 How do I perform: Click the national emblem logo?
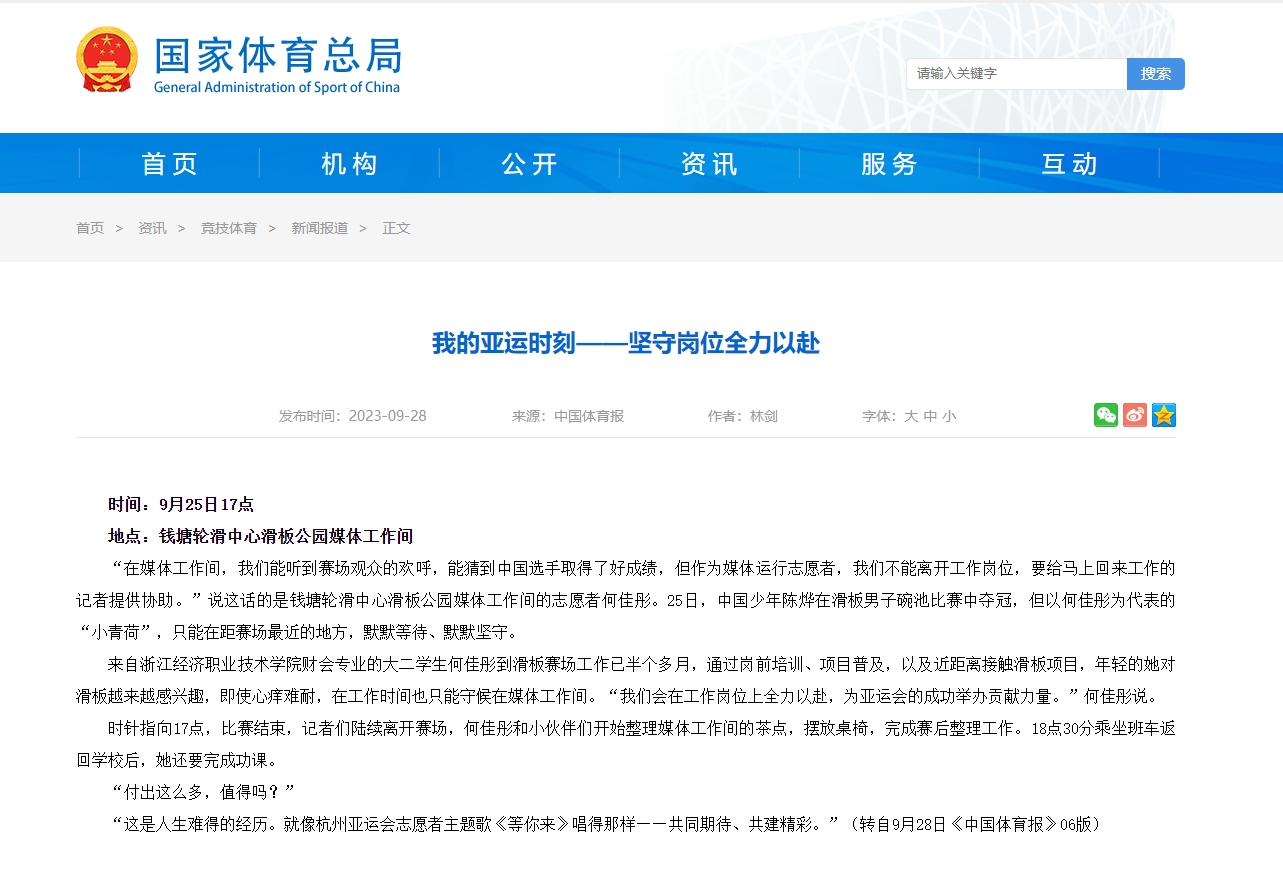coord(106,60)
